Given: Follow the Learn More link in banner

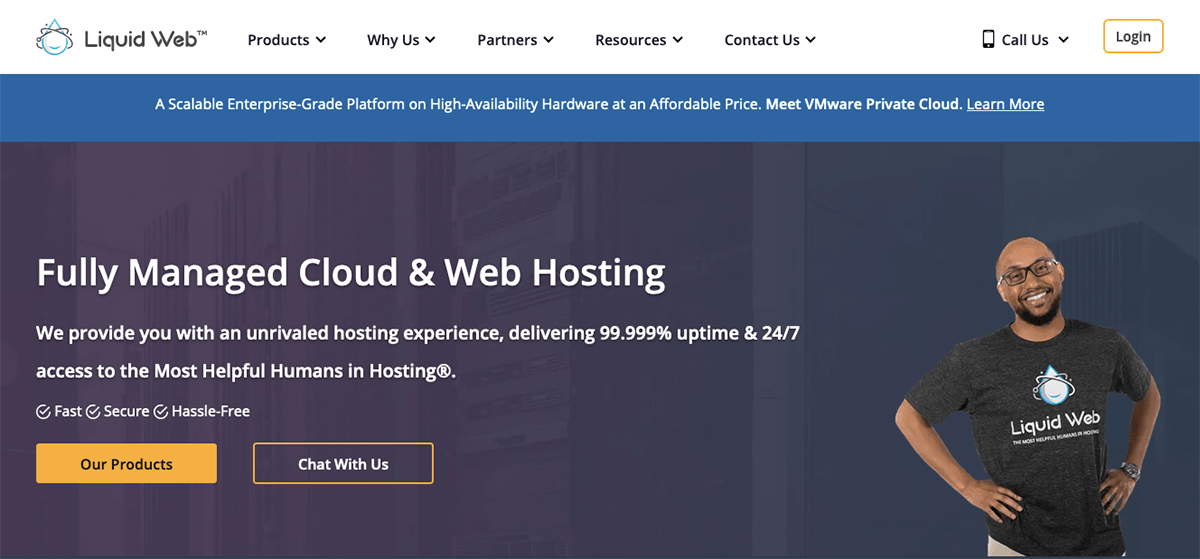Looking at the screenshot, I should 1005,104.
